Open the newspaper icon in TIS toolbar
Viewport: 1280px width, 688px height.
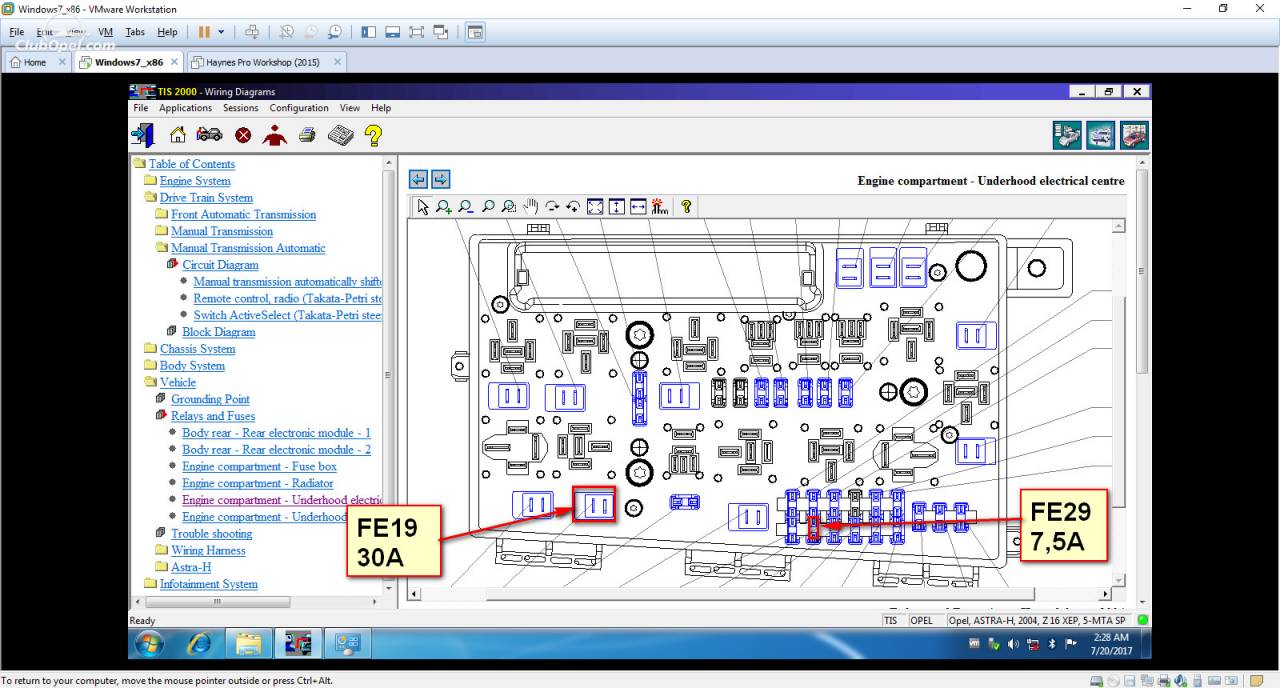pyautogui.click(x=341, y=135)
